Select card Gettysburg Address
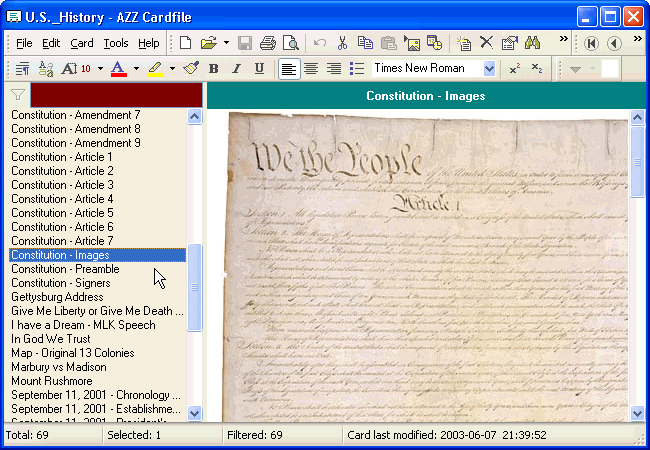This screenshot has width=650, height=450. point(97,297)
